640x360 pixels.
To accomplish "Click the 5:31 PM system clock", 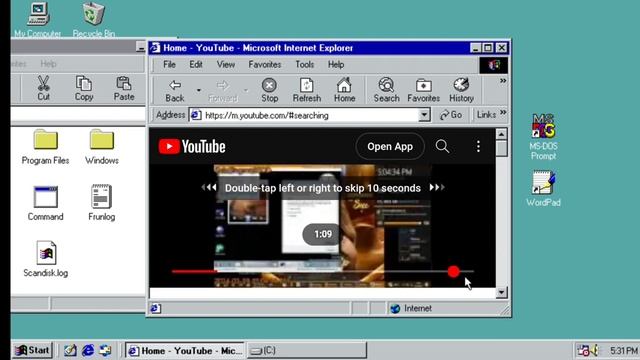I will 623,351.
